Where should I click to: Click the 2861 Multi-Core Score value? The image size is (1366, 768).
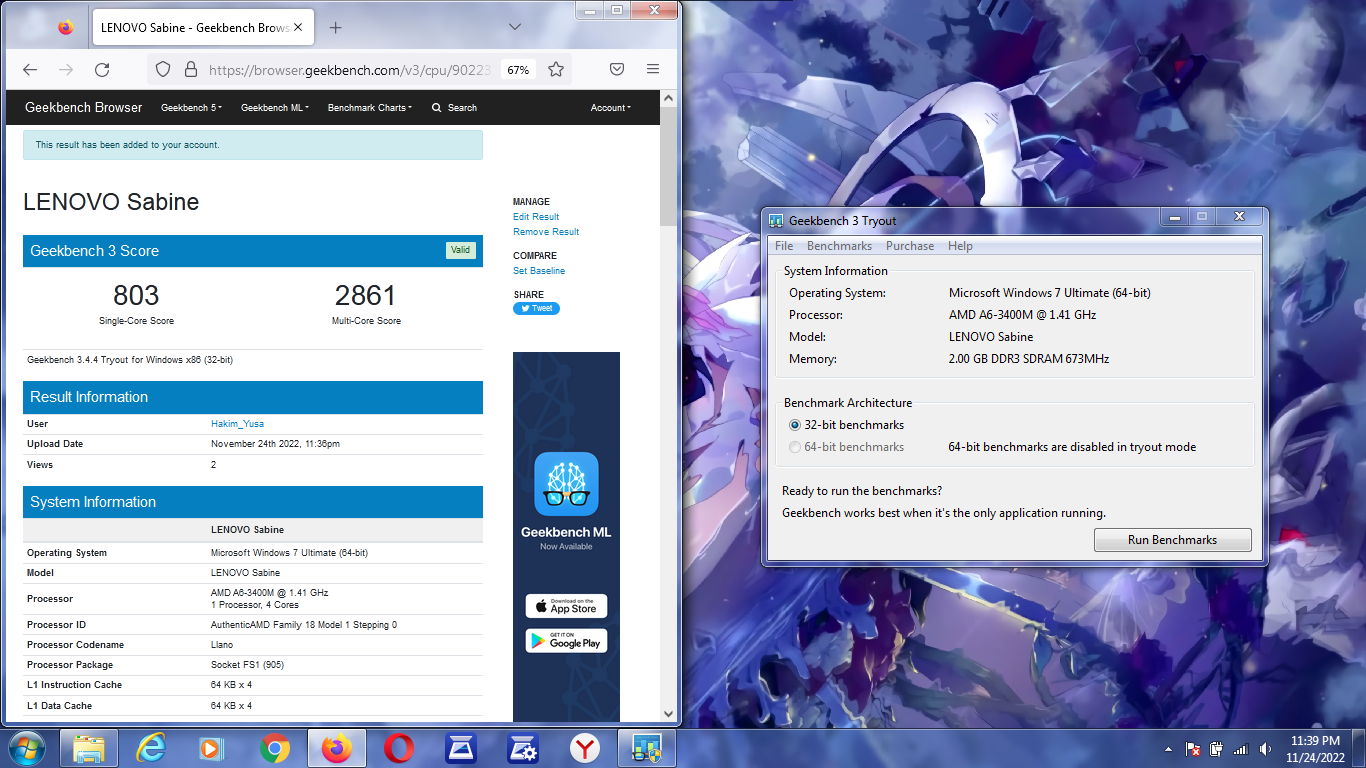[x=366, y=295]
